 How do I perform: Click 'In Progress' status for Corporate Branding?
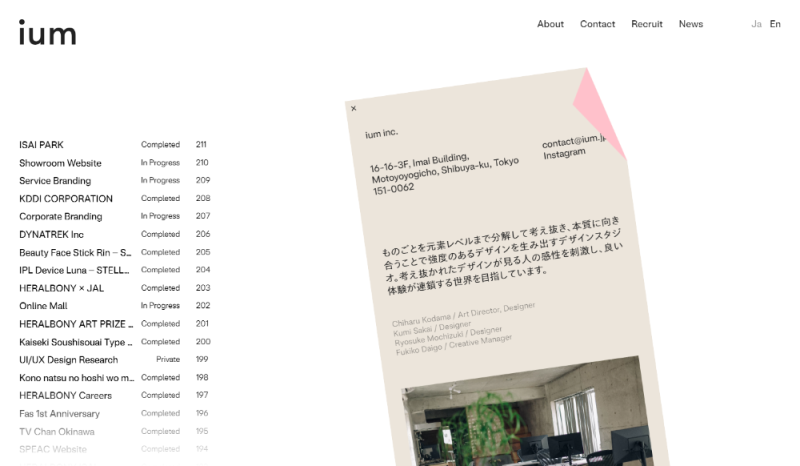[160, 216]
